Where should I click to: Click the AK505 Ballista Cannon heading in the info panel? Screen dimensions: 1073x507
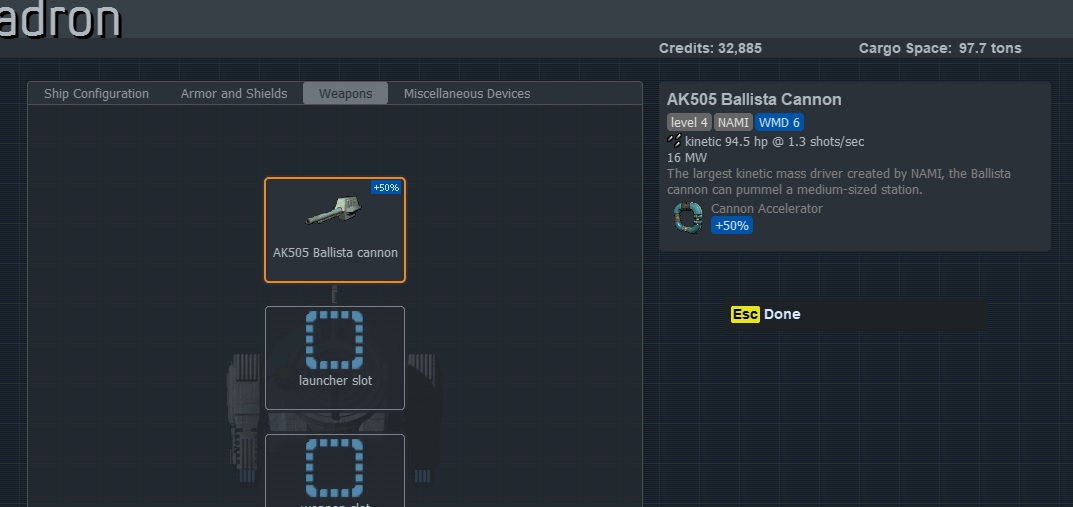754,100
